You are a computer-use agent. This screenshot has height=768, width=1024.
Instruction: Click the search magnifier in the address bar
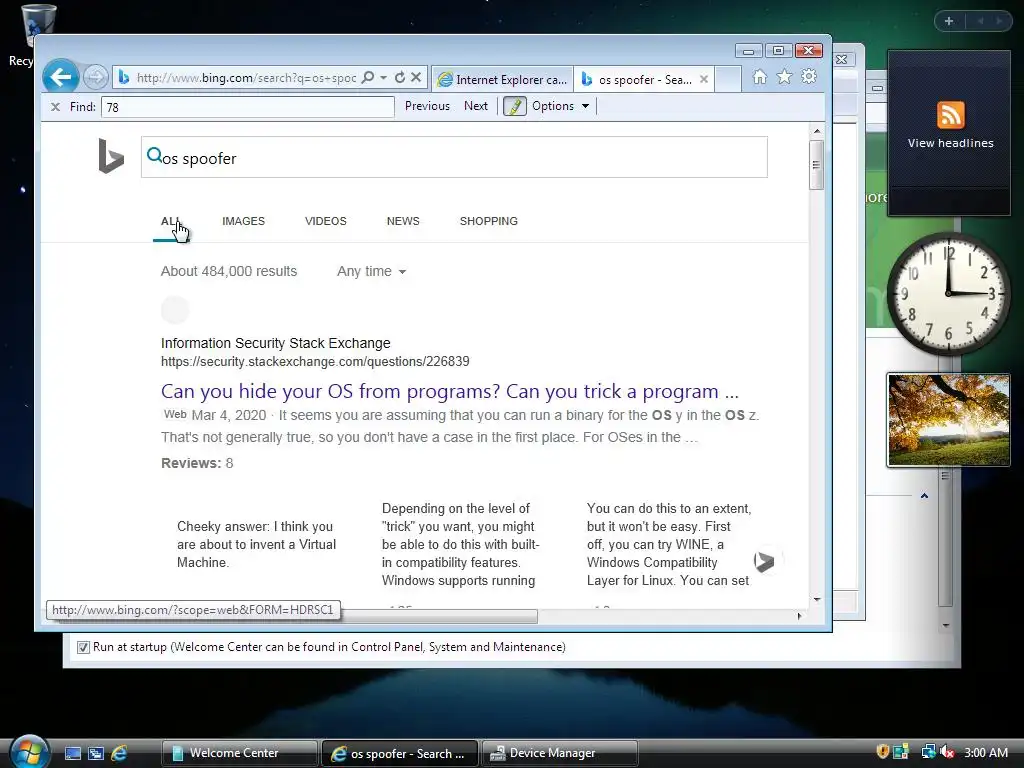[x=368, y=77]
